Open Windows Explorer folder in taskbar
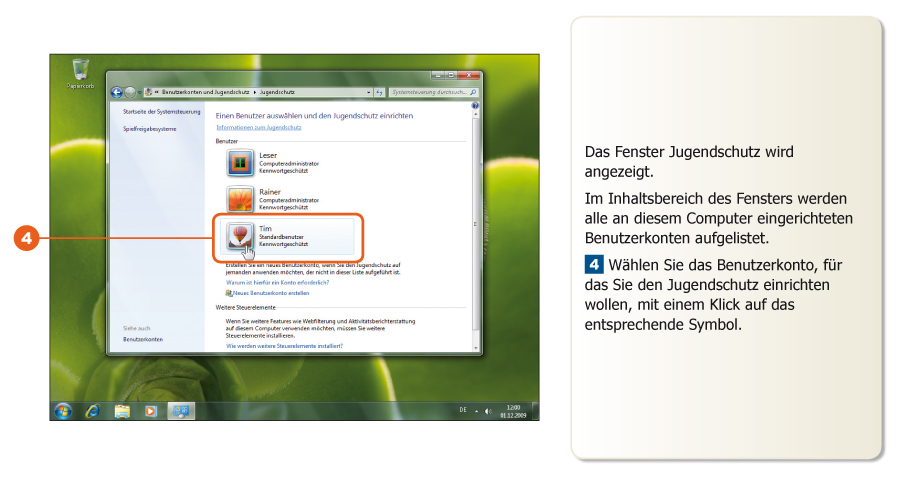Screen dimensions: 900x480 (122, 410)
